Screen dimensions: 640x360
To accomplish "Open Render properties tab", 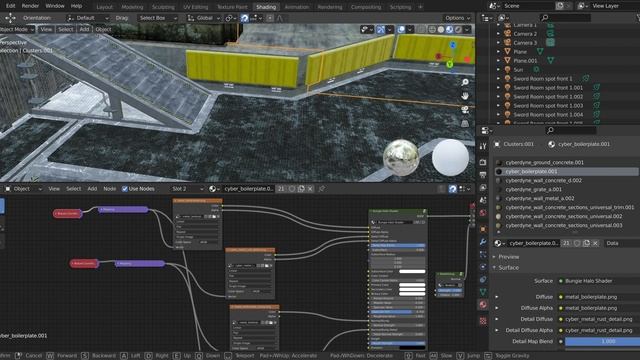I will 483,162.
